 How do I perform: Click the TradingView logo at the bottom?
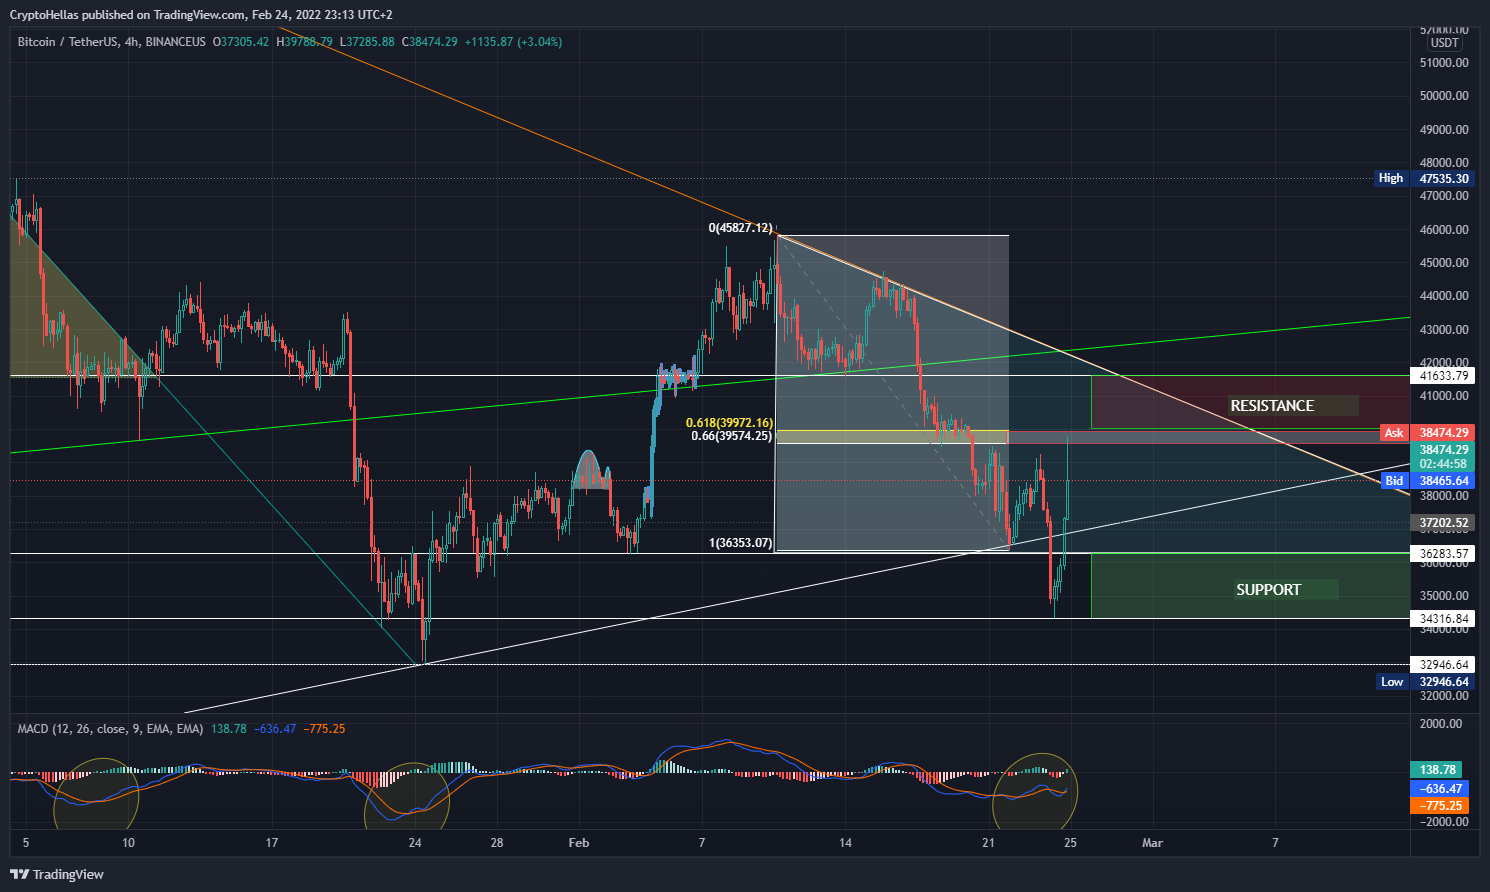(x=57, y=874)
